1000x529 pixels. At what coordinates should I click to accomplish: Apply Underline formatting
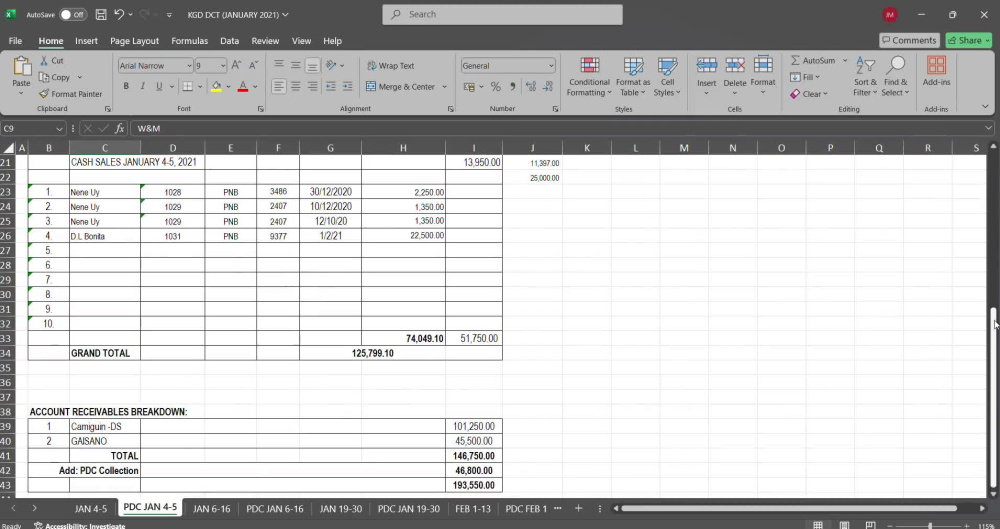point(159,86)
